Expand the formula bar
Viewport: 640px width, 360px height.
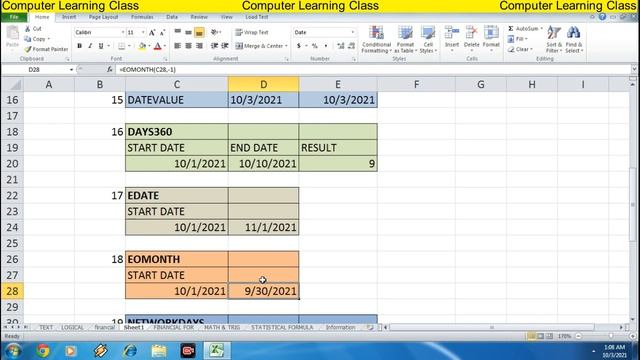(x=633, y=69)
